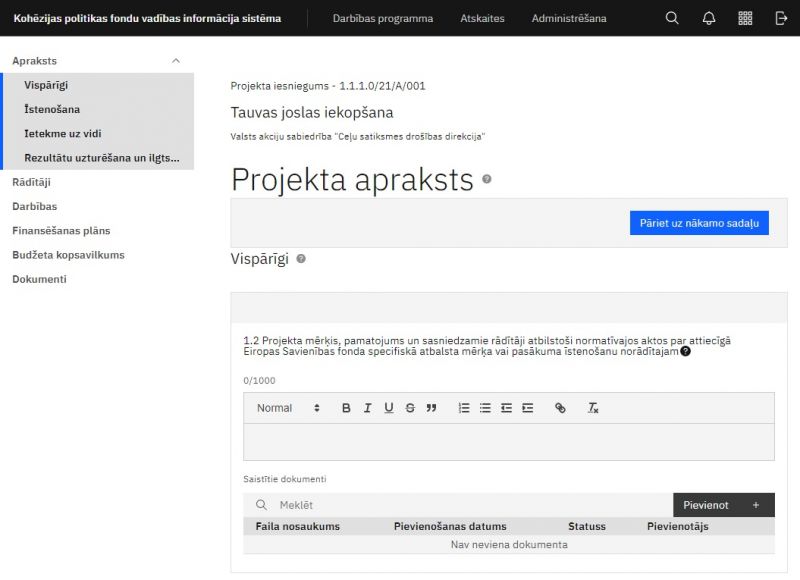
Task: Open help tooltip next to Projekta apraksts
Action: [487, 181]
